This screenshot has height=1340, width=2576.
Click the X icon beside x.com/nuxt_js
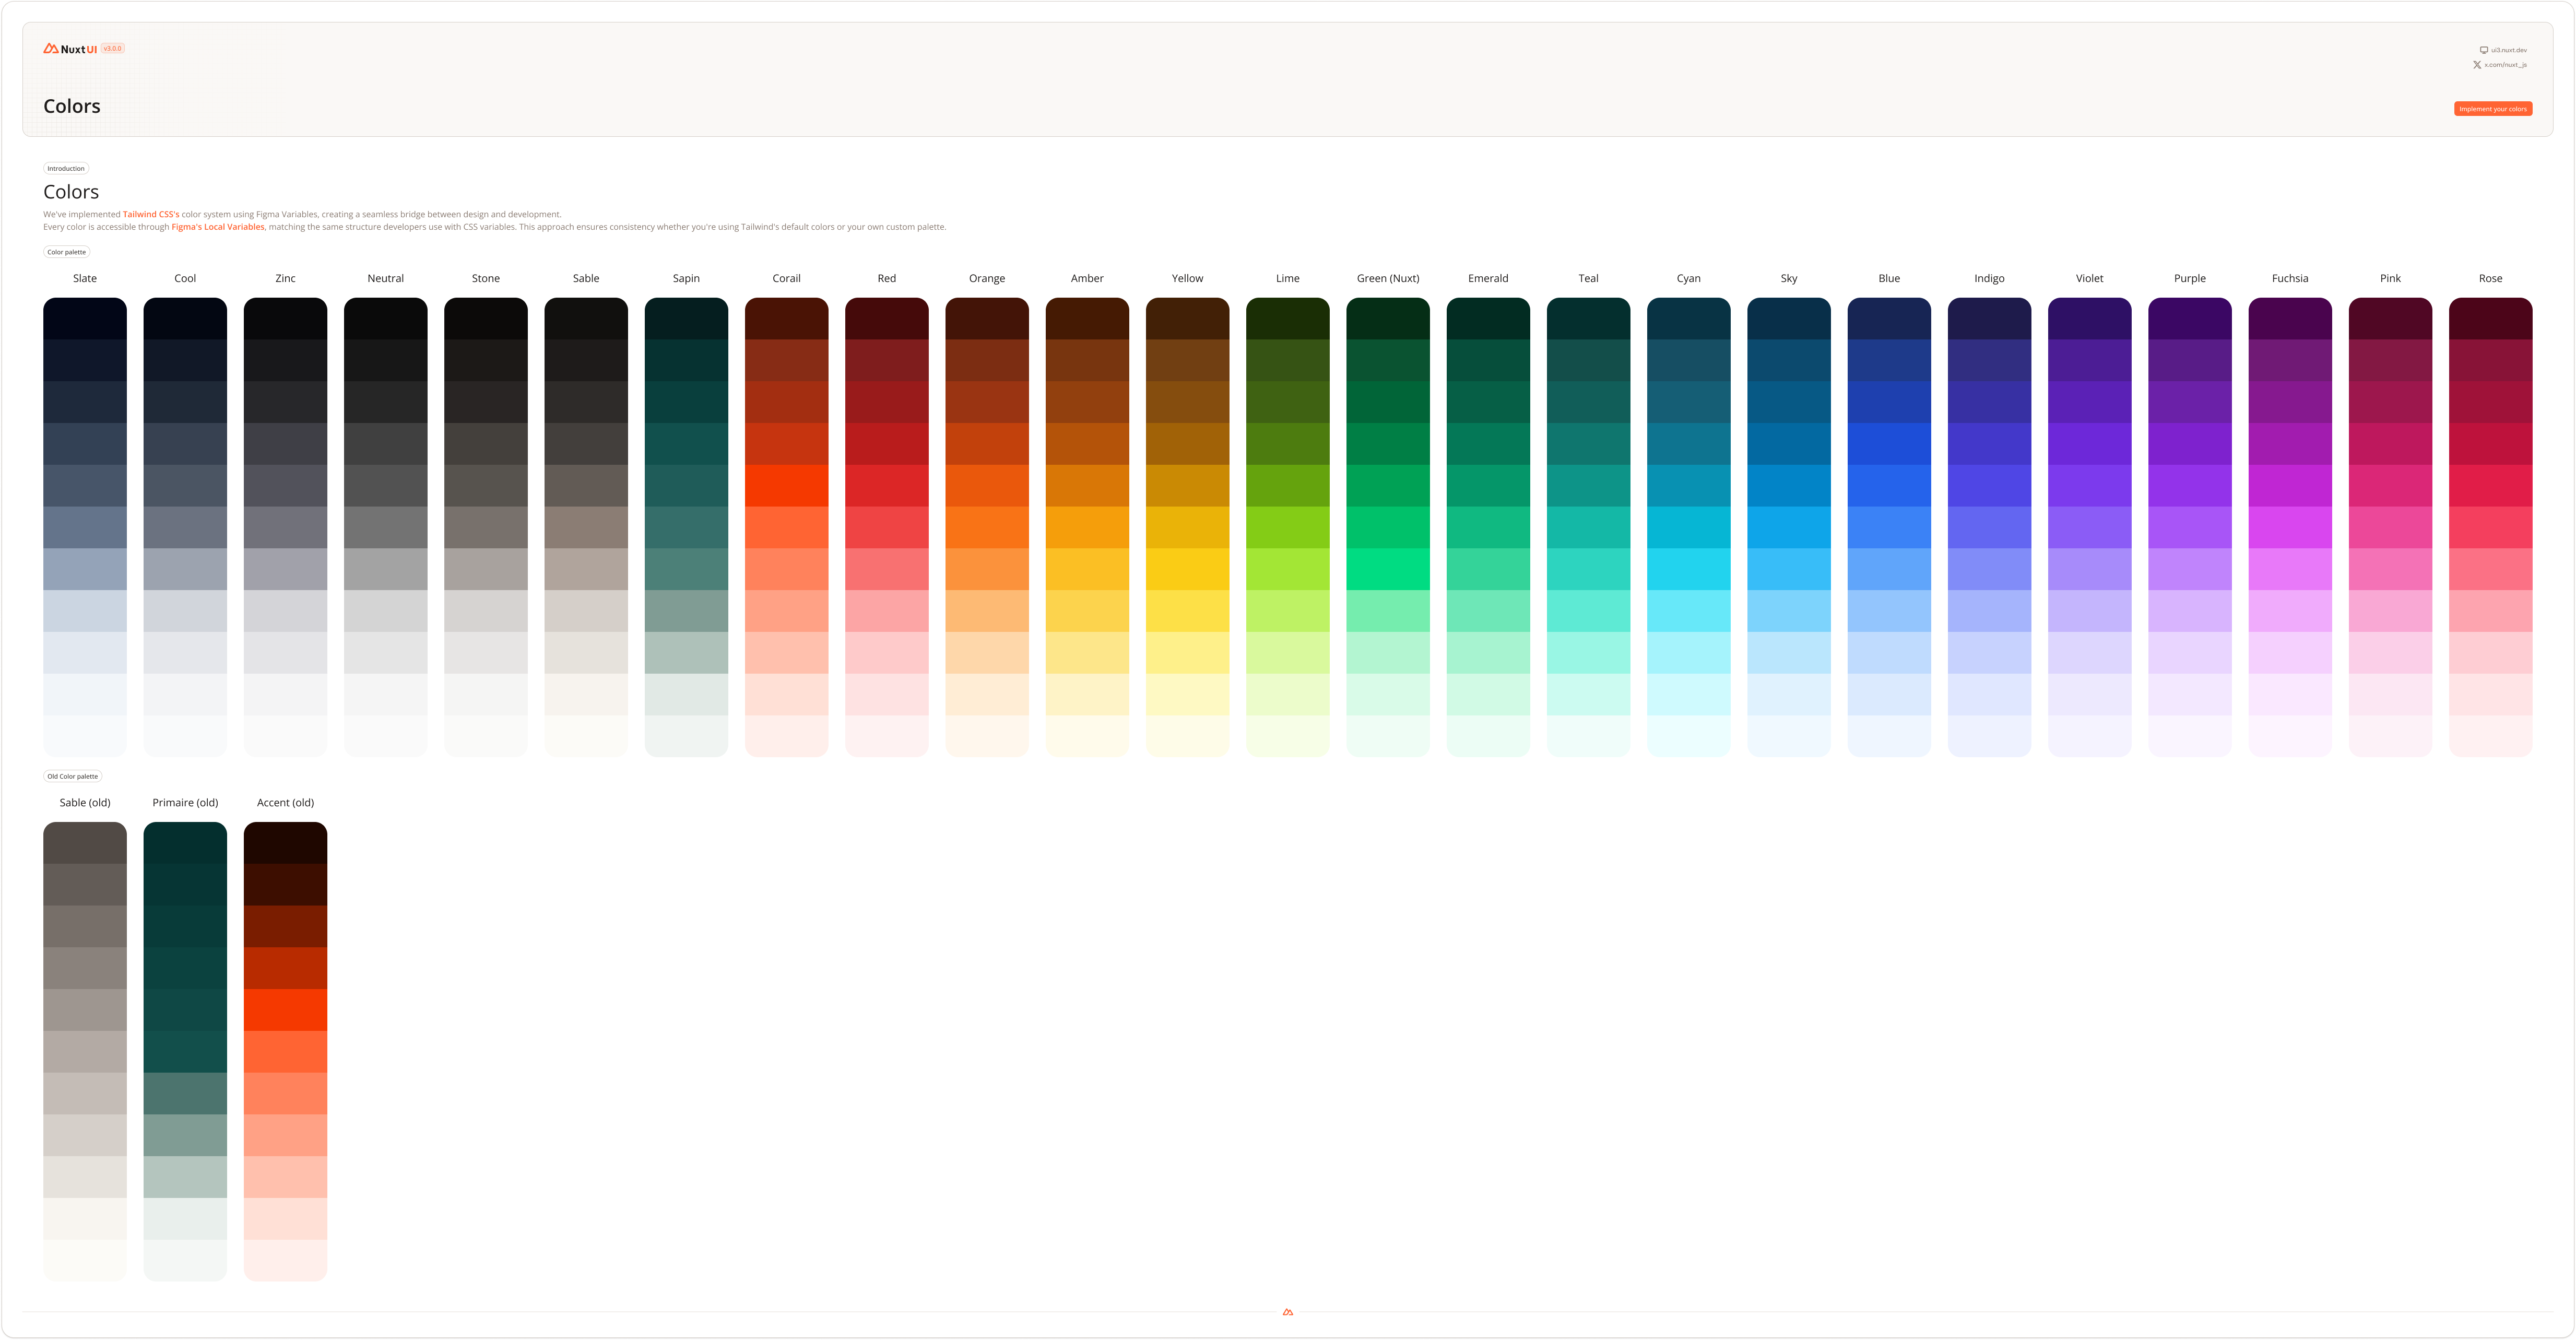tap(2477, 65)
